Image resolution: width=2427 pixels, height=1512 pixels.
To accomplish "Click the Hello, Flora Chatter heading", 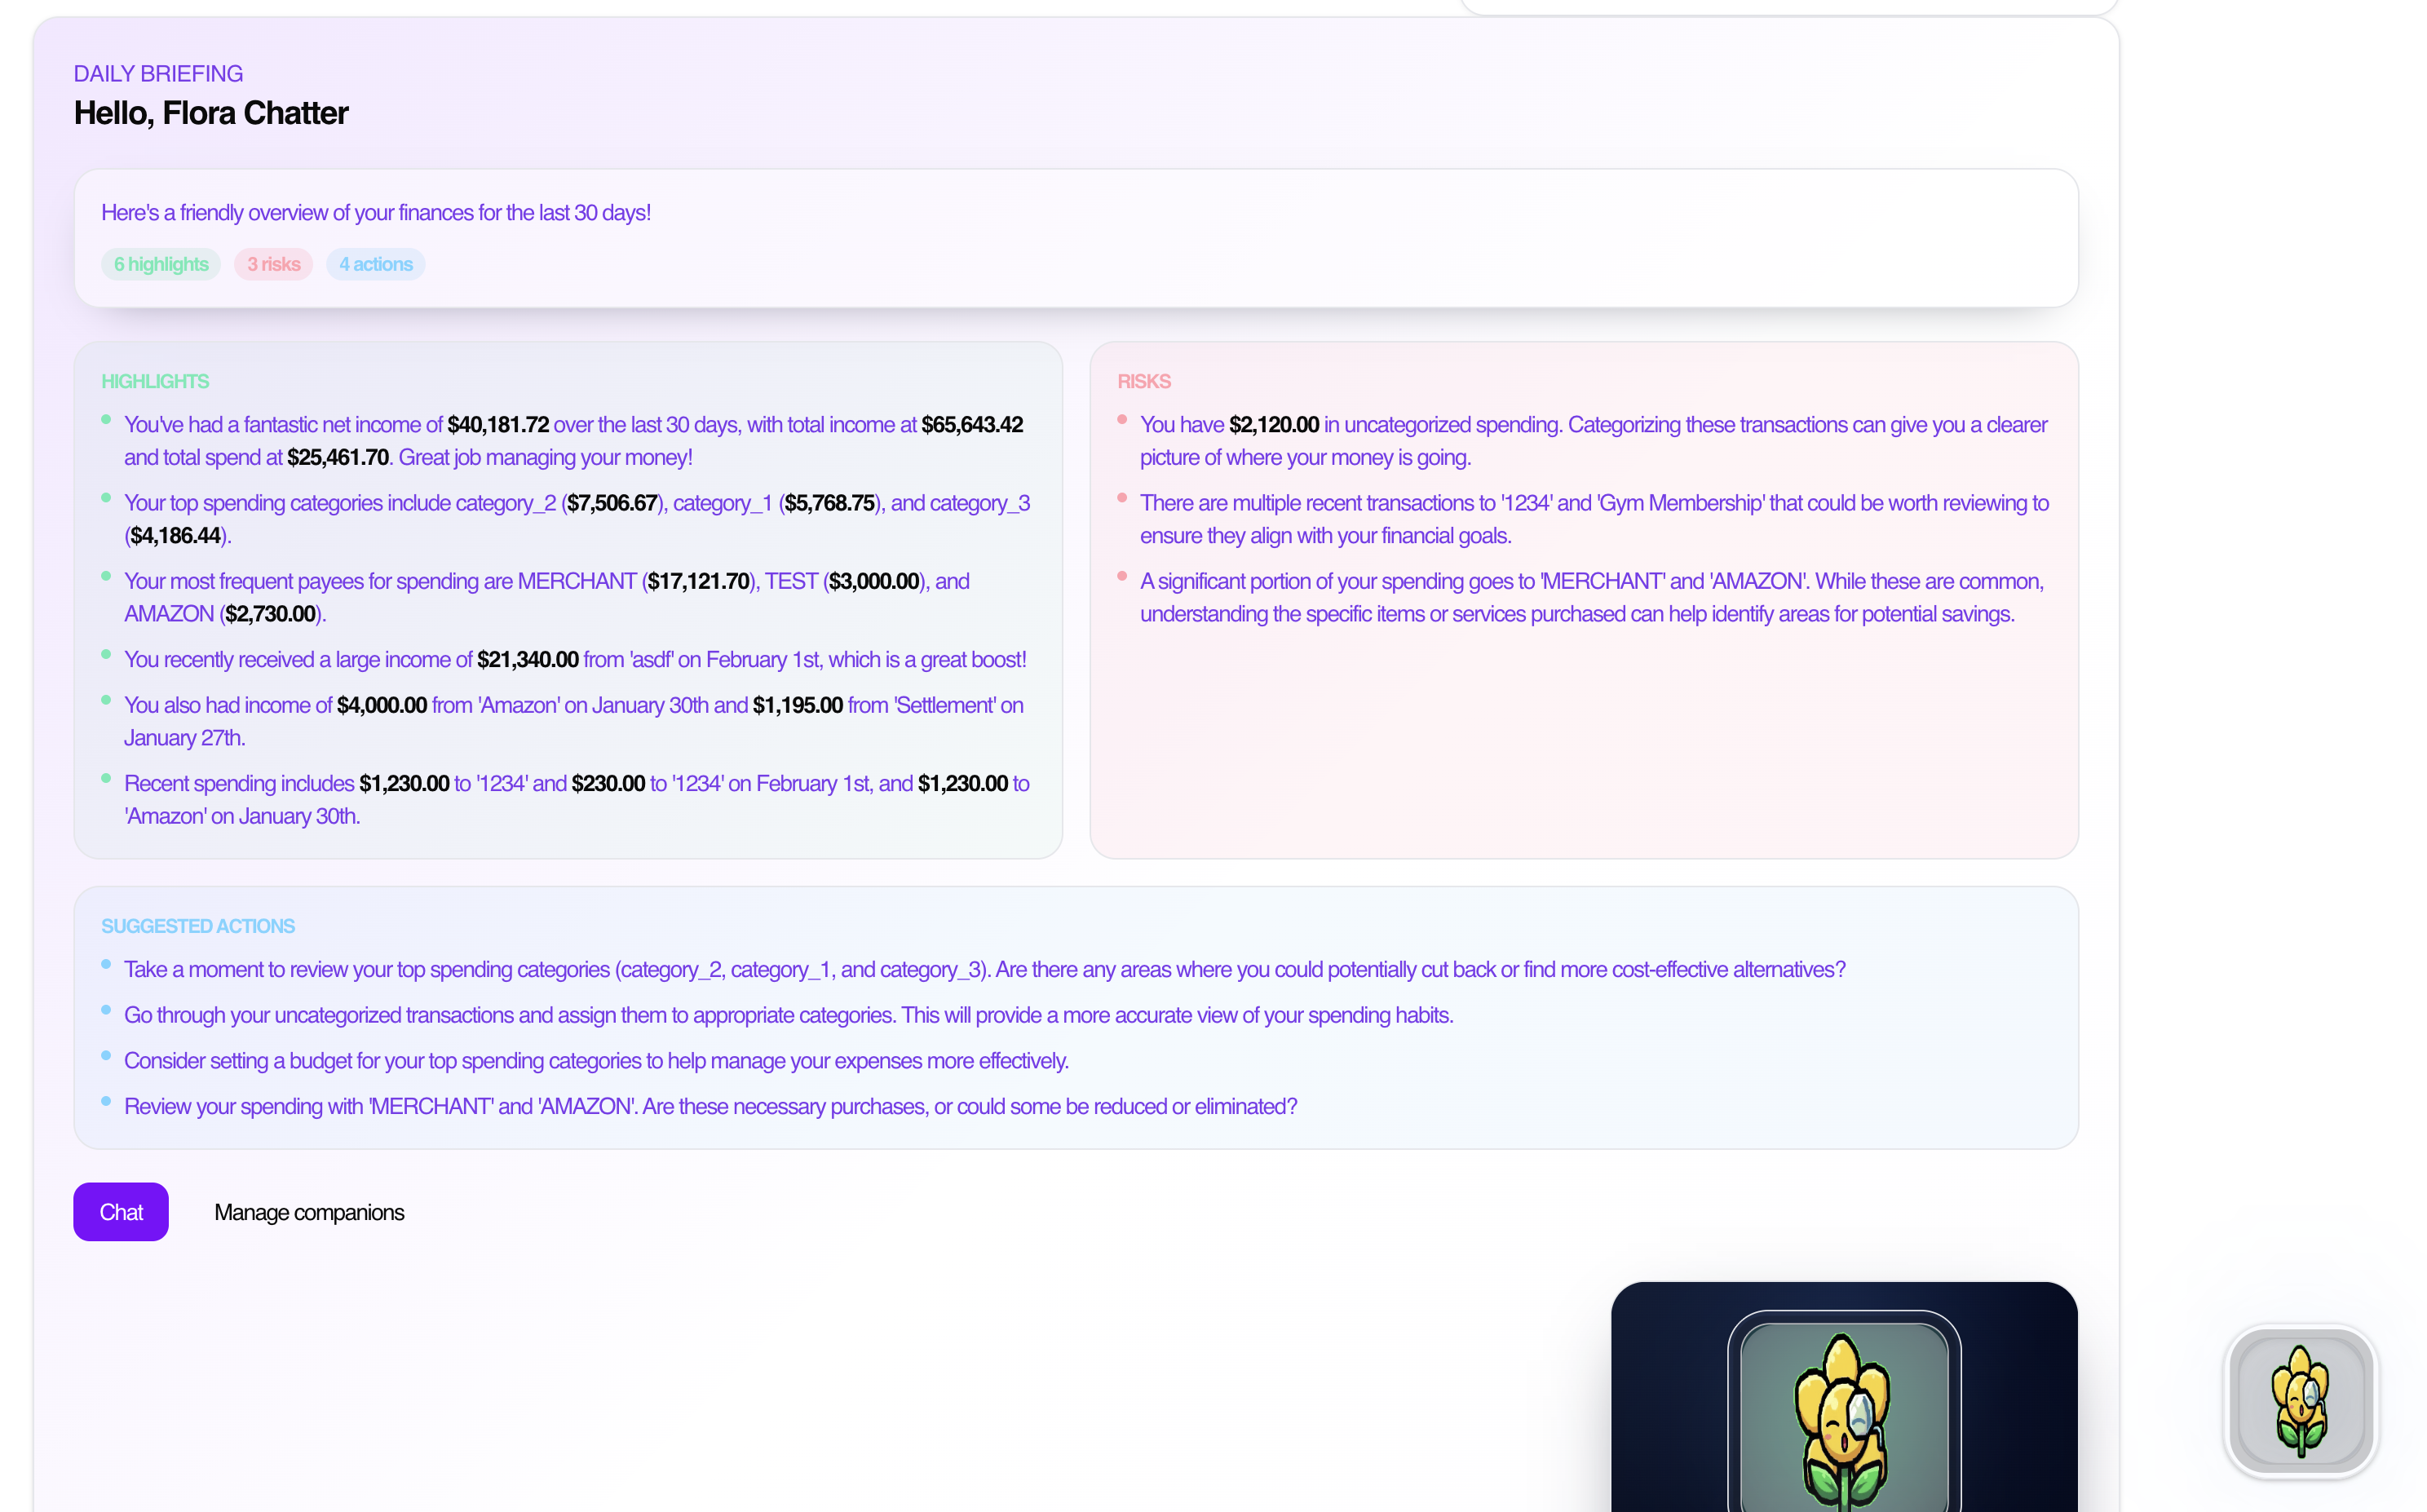I will [211, 113].
